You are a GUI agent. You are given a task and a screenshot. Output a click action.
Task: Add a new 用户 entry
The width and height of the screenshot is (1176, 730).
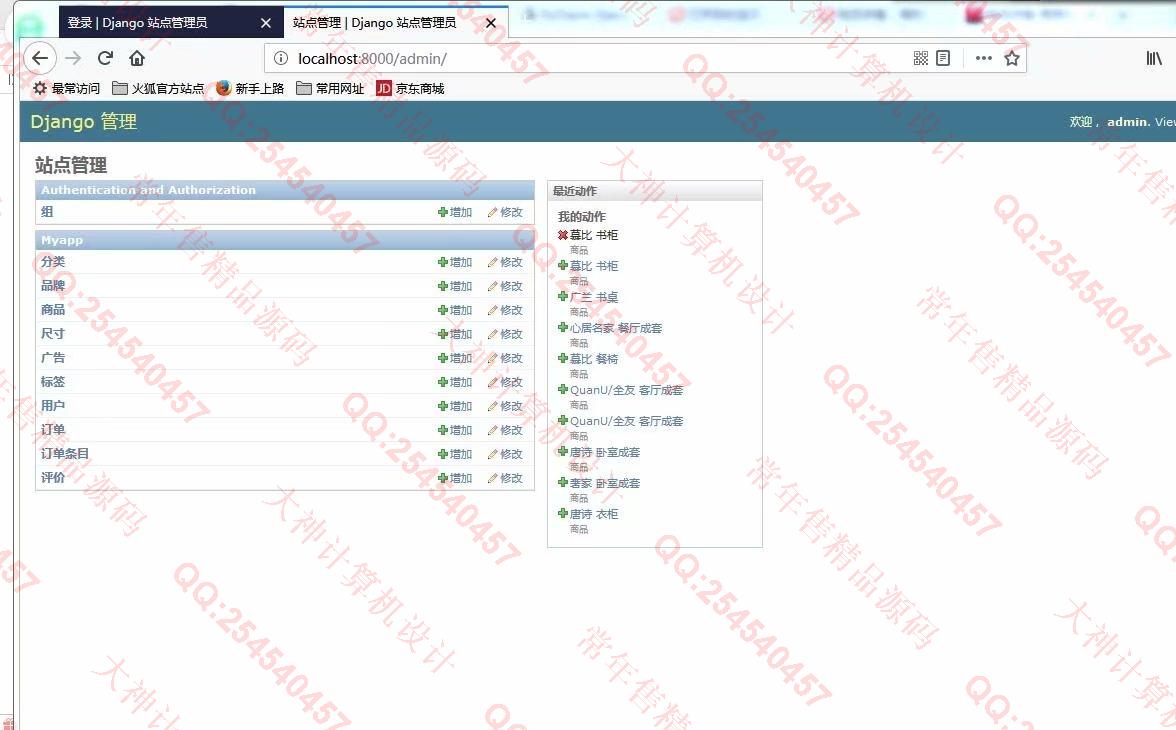point(454,406)
